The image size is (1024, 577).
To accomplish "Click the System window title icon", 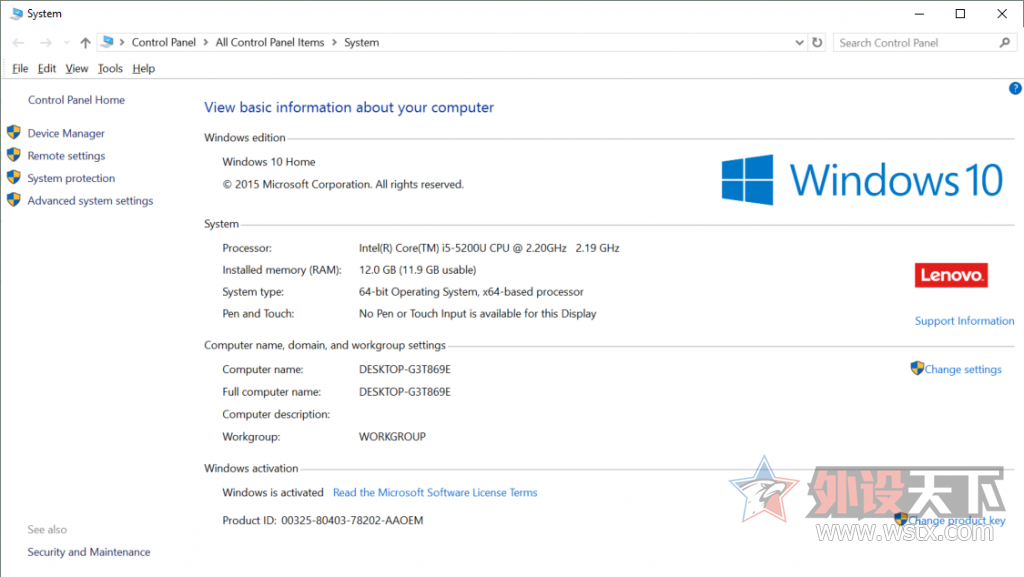I will click(x=16, y=14).
